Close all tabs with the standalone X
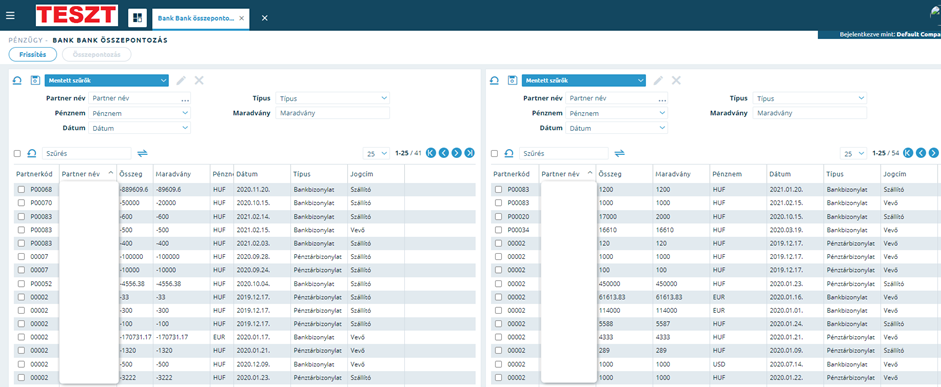 pyautogui.click(x=265, y=18)
